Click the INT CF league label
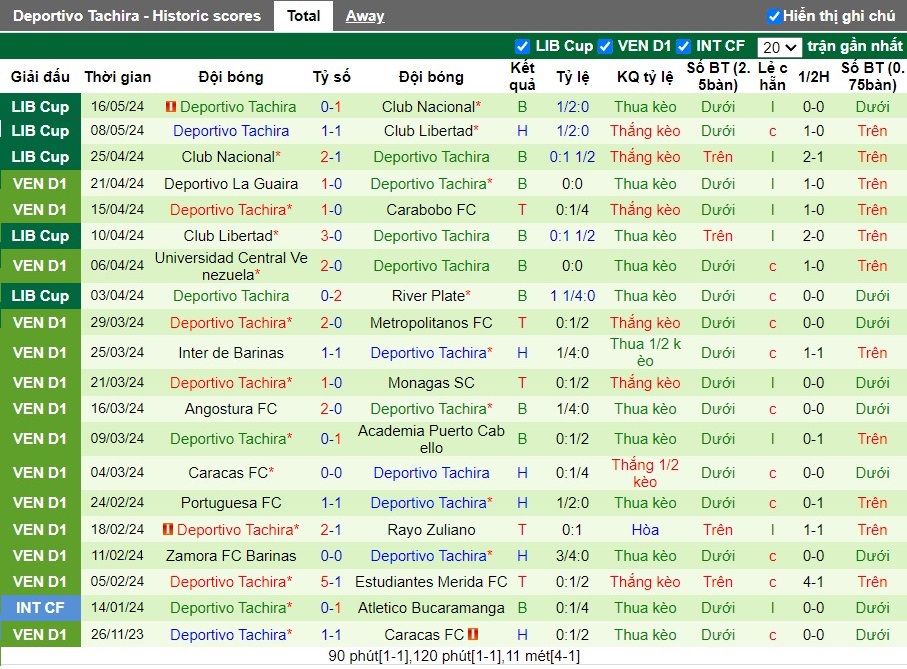907x669 pixels. point(40,608)
